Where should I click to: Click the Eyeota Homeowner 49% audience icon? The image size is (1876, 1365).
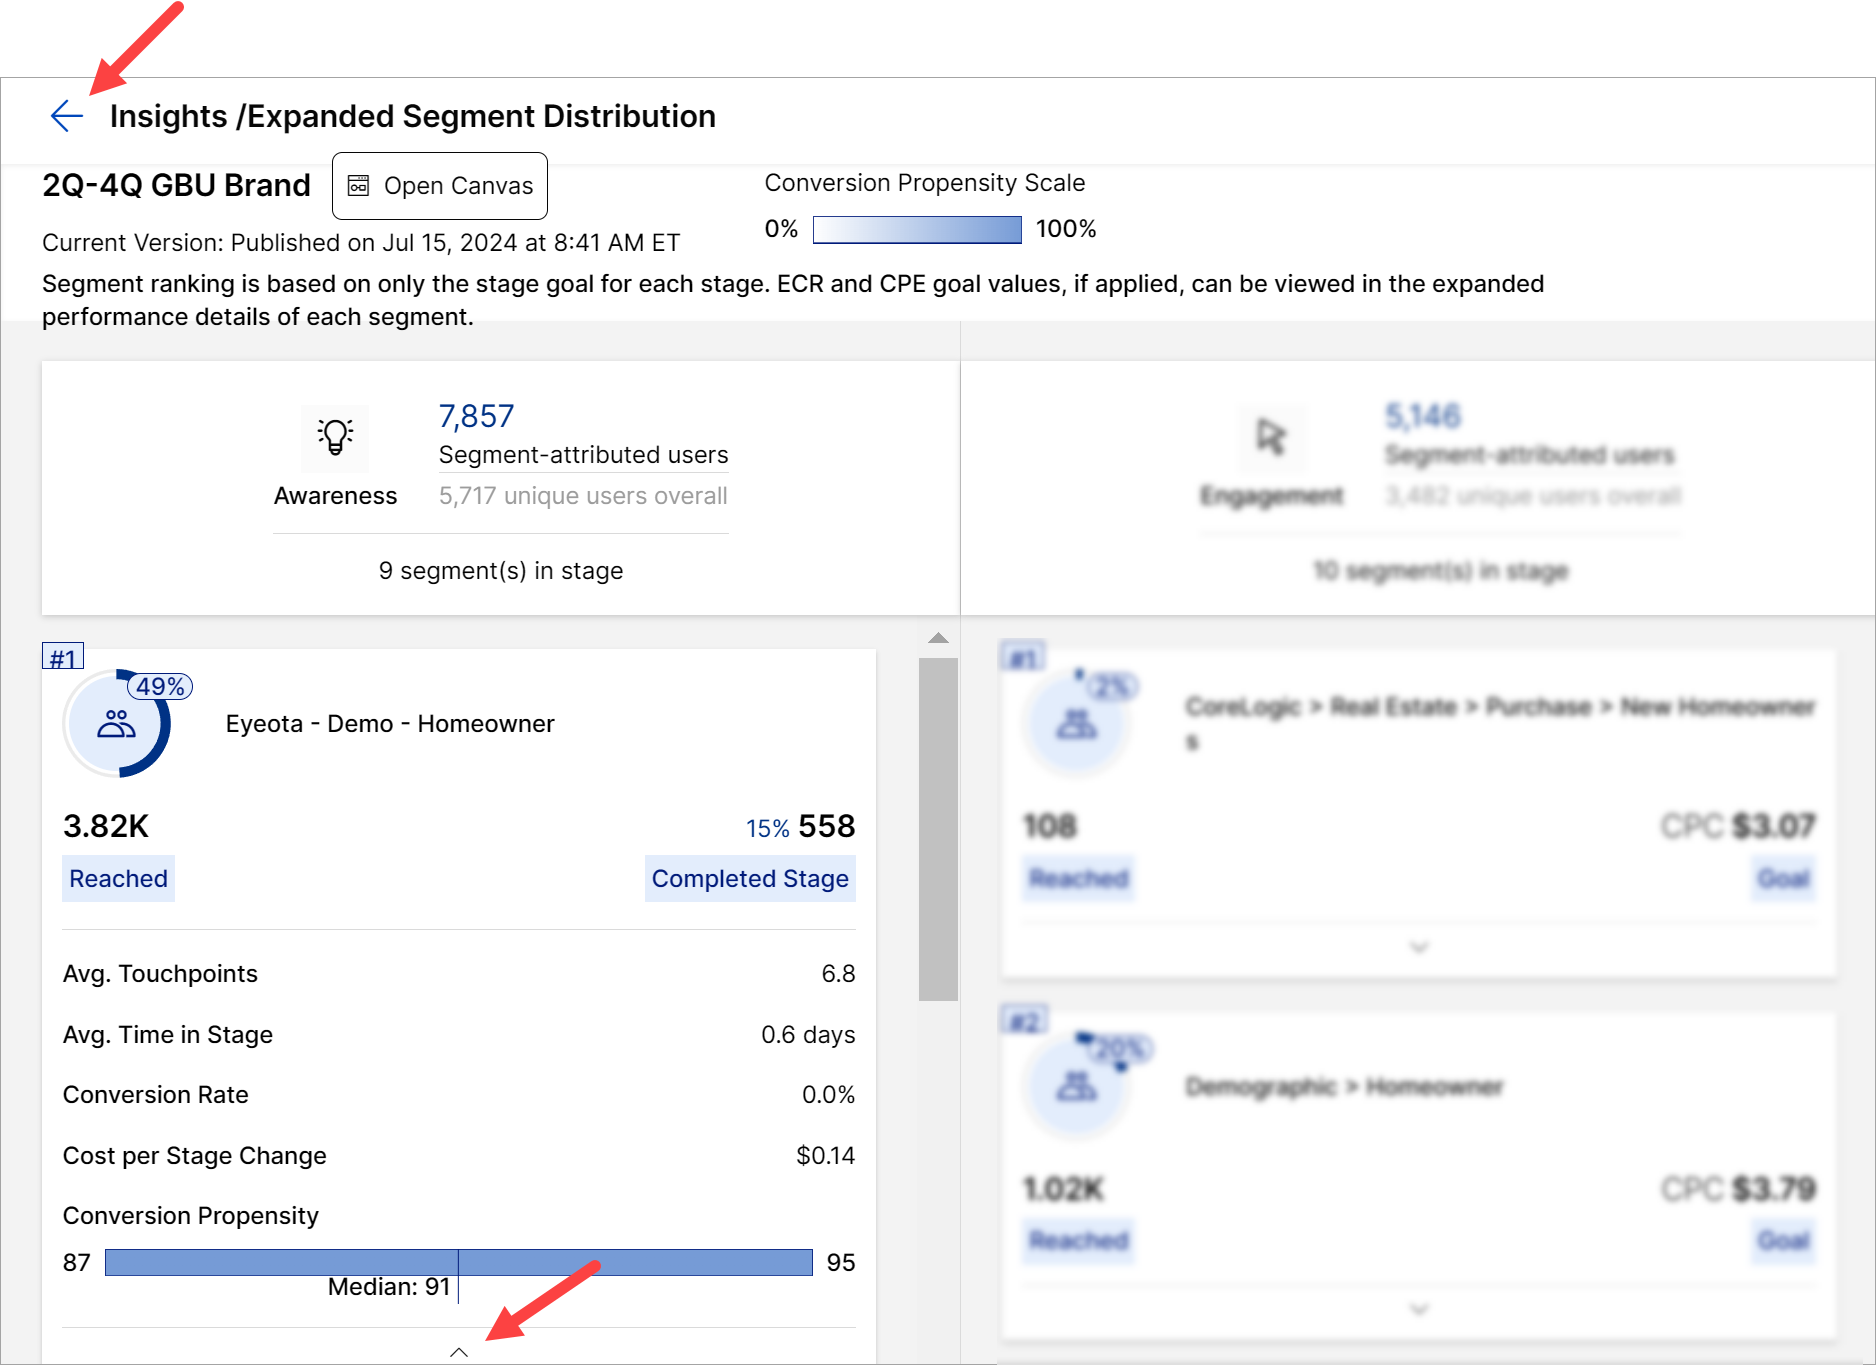pos(116,724)
